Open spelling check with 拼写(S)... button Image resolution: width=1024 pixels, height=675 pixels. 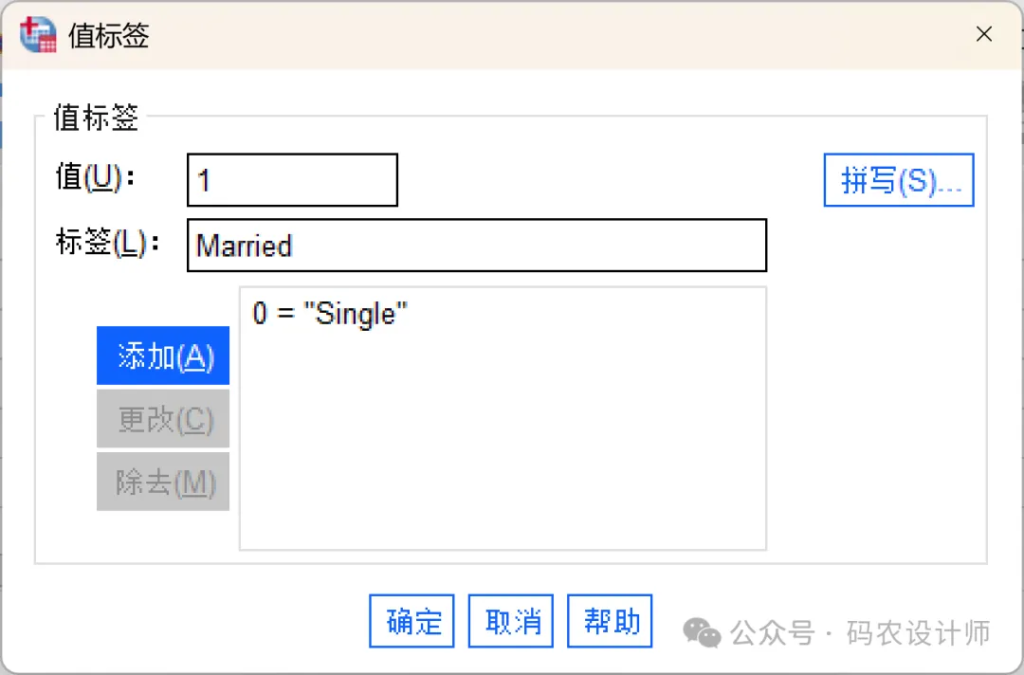pos(898,180)
